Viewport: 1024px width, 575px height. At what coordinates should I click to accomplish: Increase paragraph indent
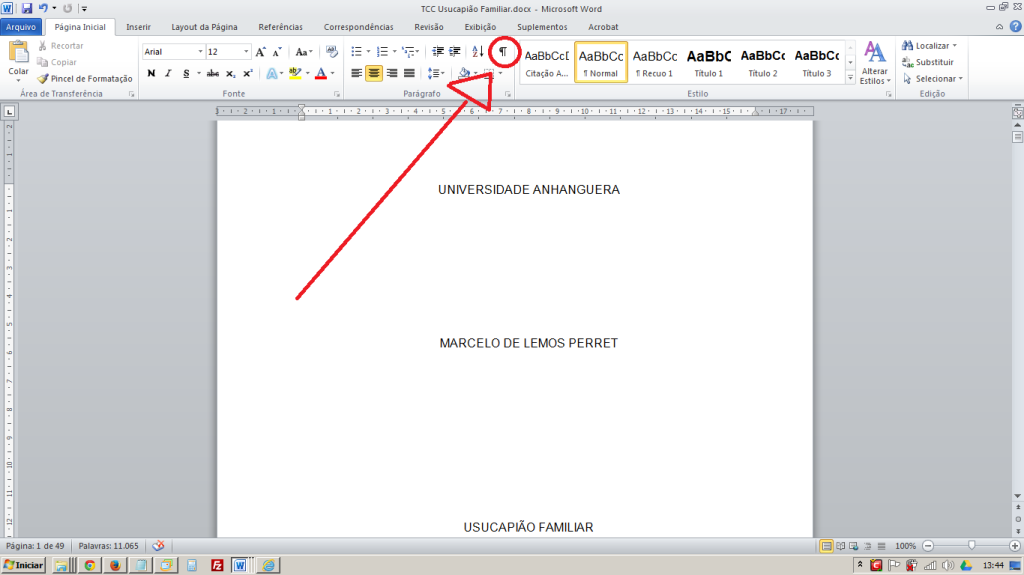click(455, 52)
